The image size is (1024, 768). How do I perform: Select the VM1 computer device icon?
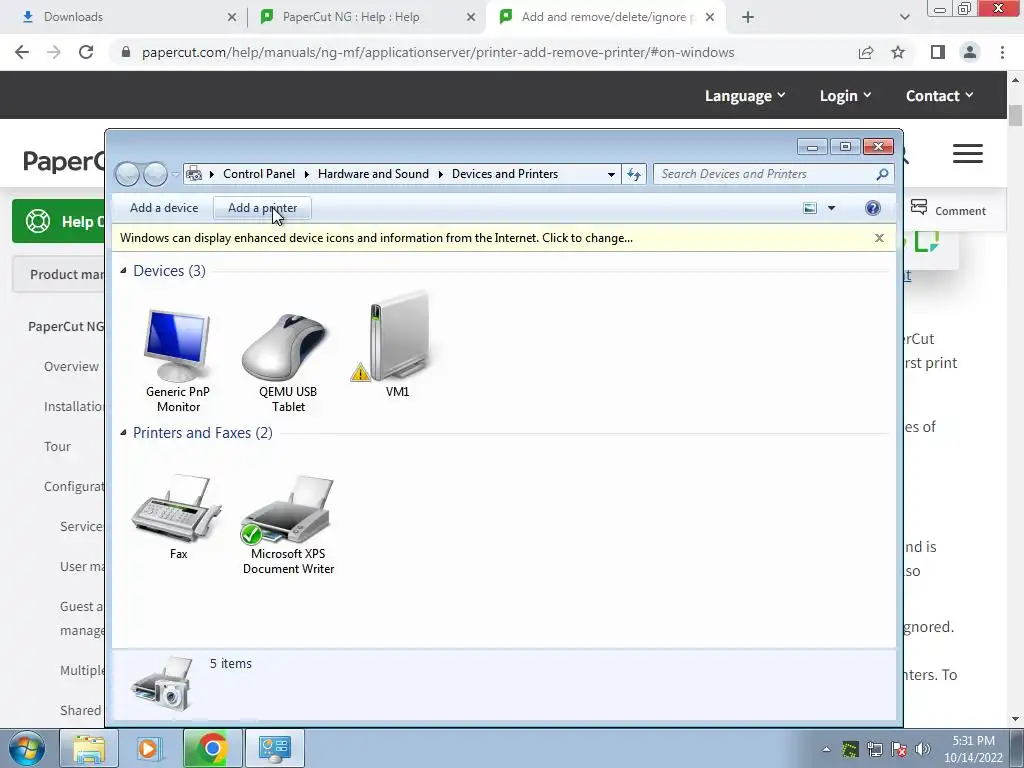click(x=397, y=344)
